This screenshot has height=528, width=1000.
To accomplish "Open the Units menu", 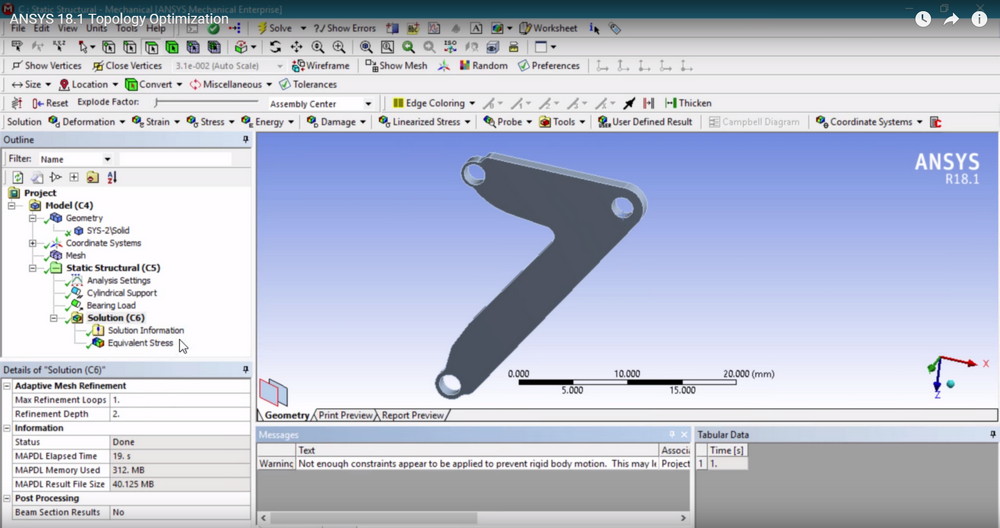I will 96,28.
